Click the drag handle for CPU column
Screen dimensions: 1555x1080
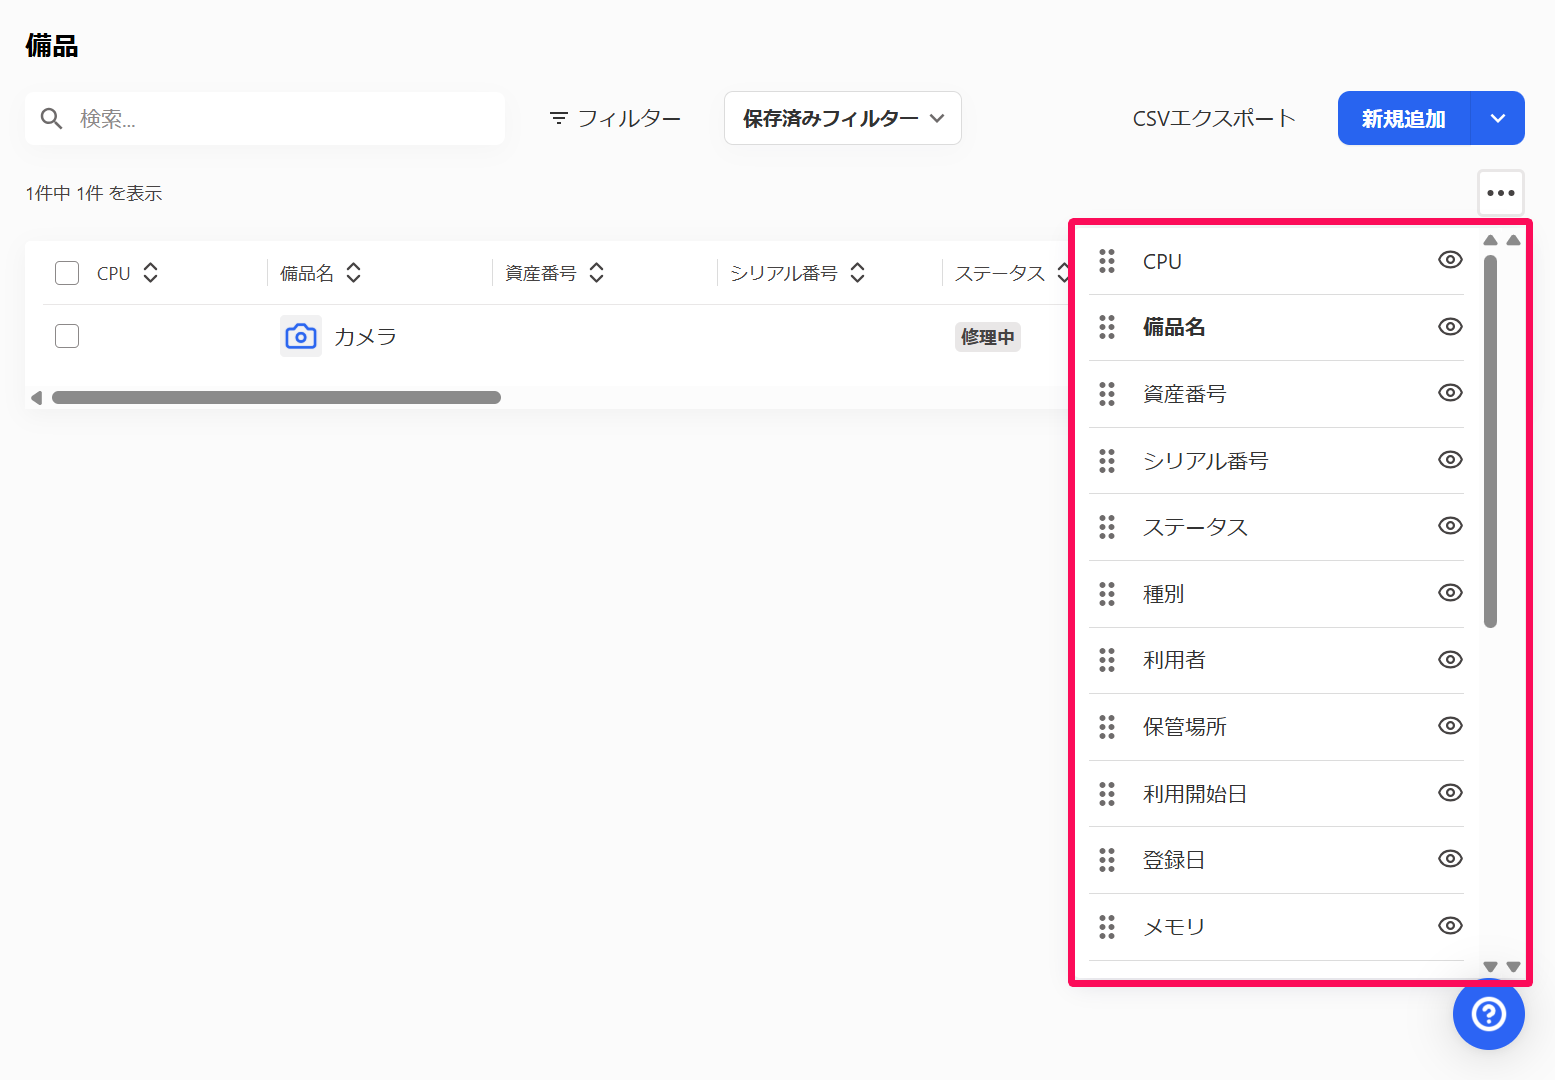[x=1107, y=261]
